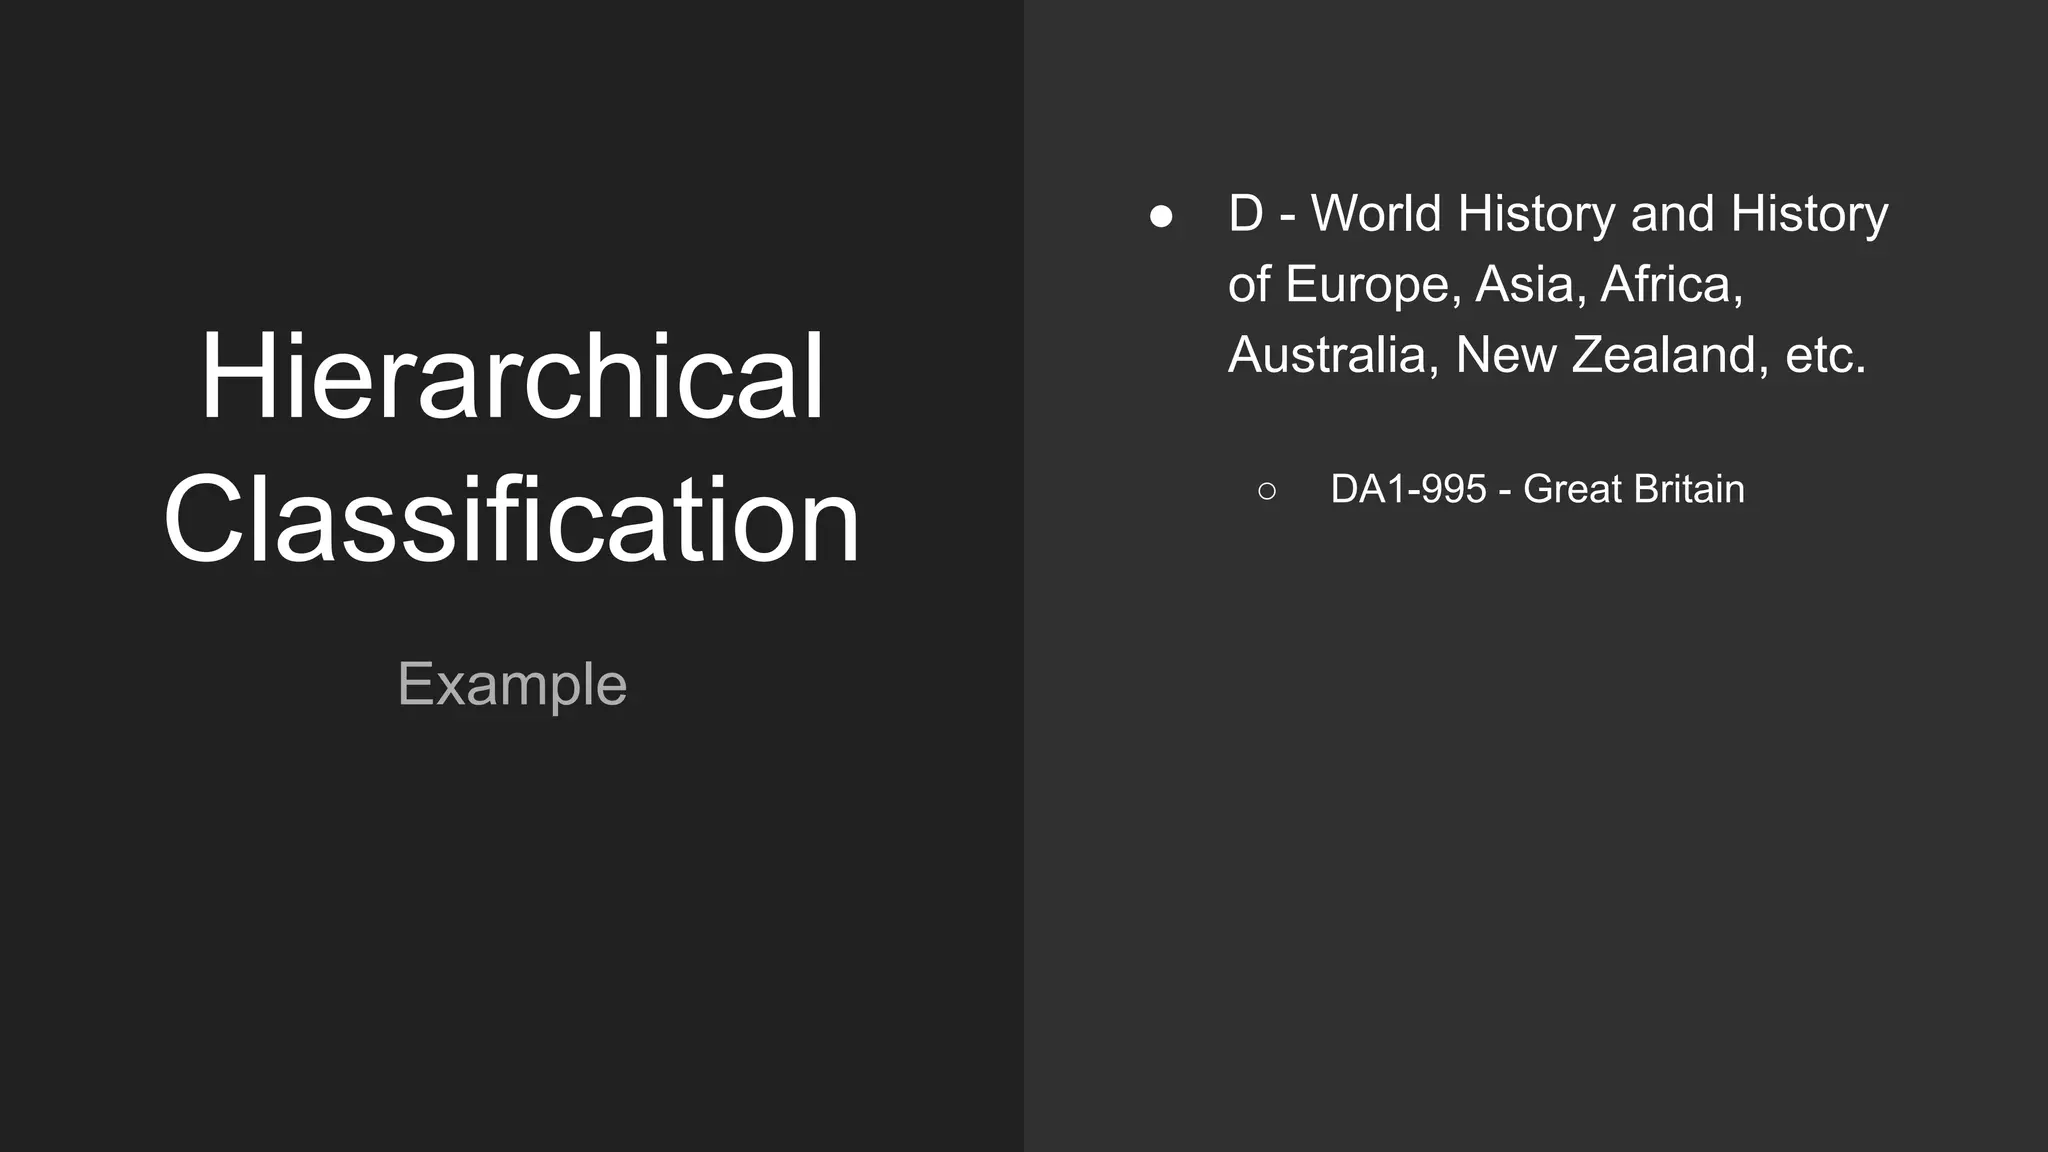
Task: Click the word World in the bullet
Action: [x=1376, y=214]
